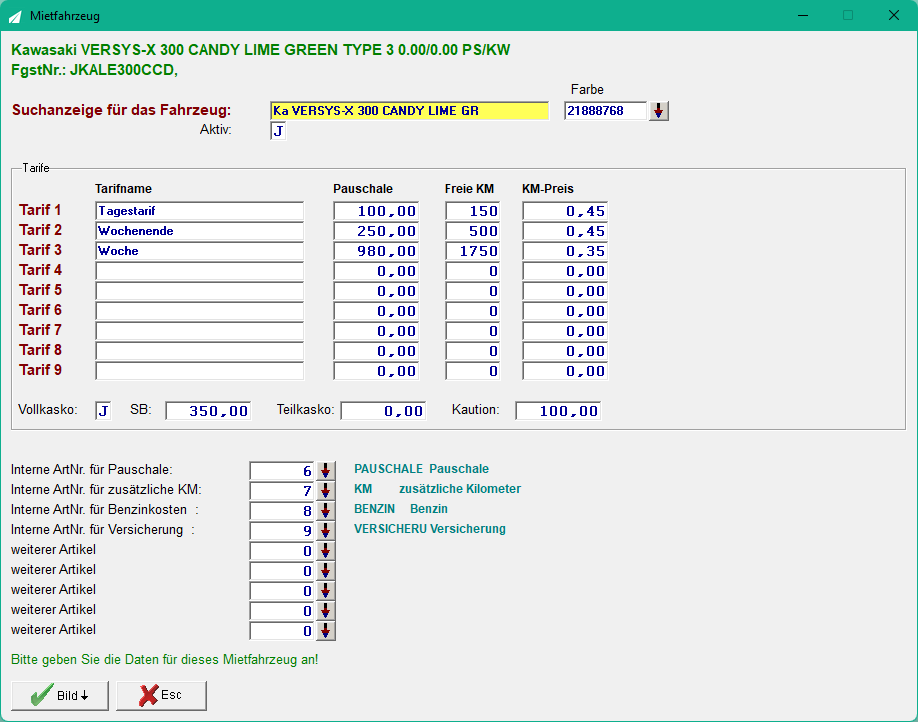Click ArtNr. für Pauschale number field

[x=282, y=471]
